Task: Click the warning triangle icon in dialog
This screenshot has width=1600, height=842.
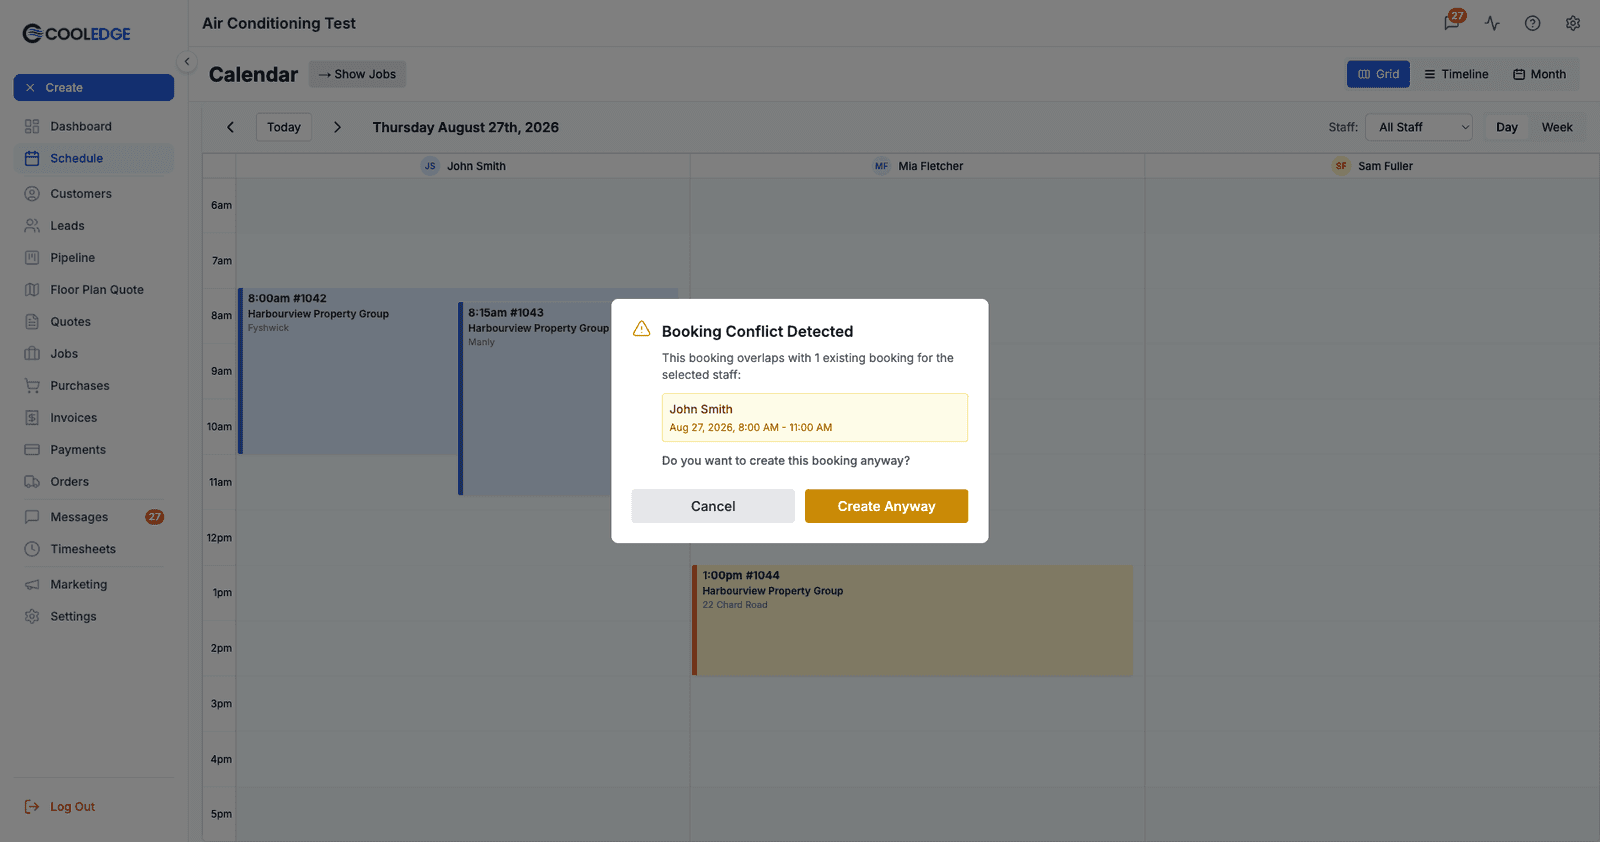Action: coord(642,329)
